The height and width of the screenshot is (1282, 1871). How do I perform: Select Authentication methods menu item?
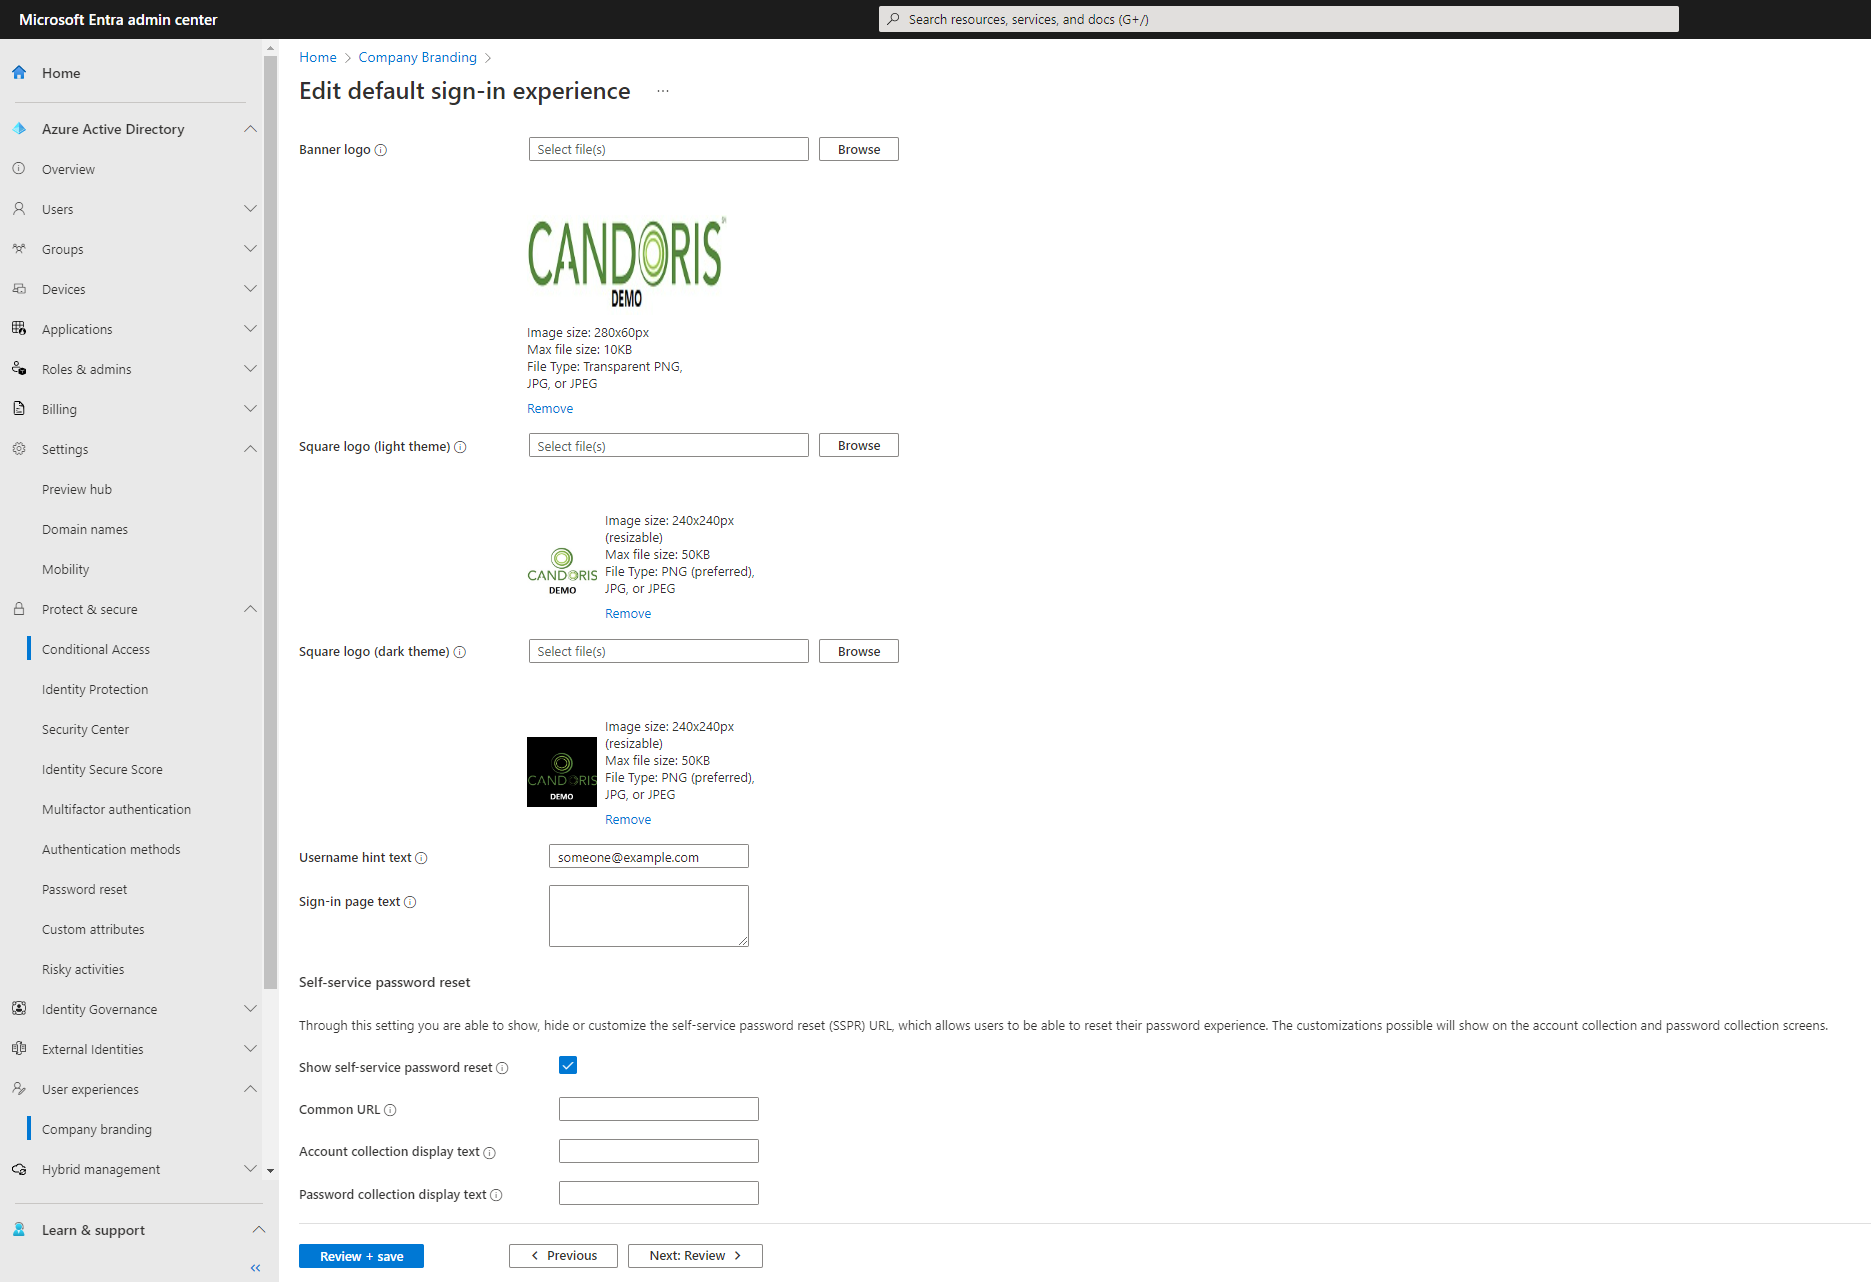point(111,849)
